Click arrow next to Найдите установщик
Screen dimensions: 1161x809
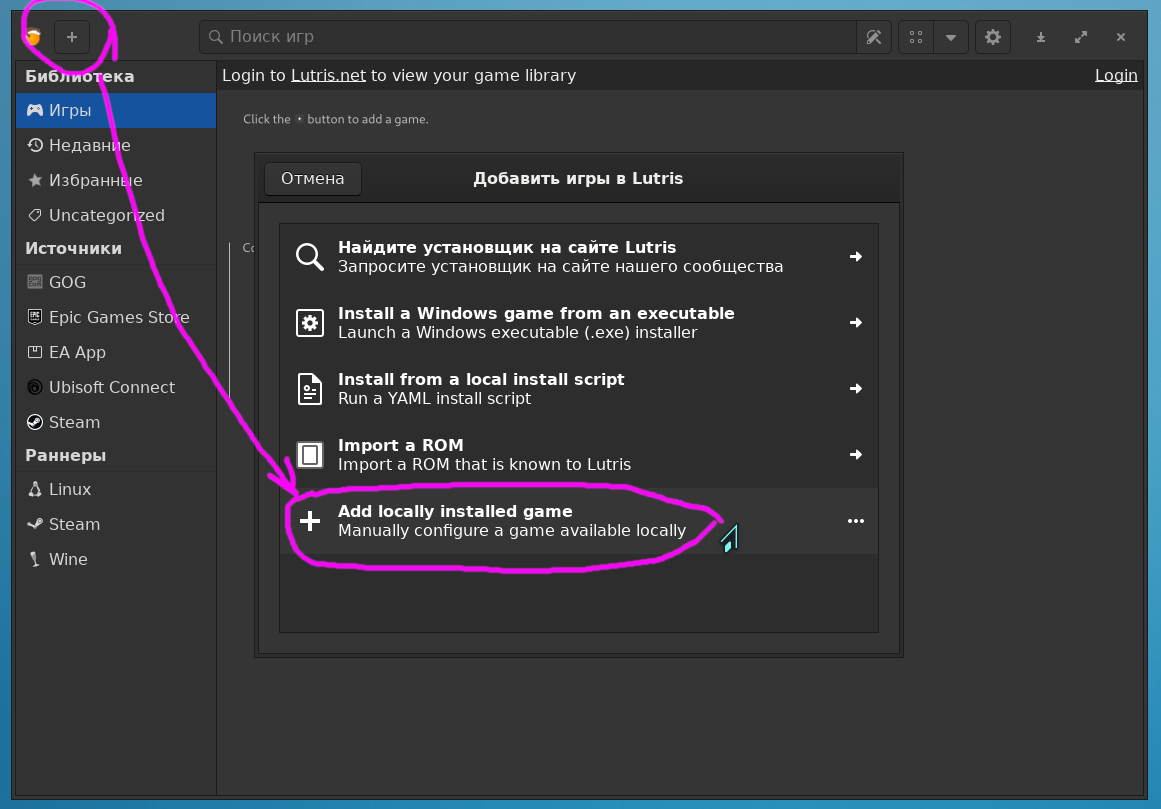pos(856,257)
